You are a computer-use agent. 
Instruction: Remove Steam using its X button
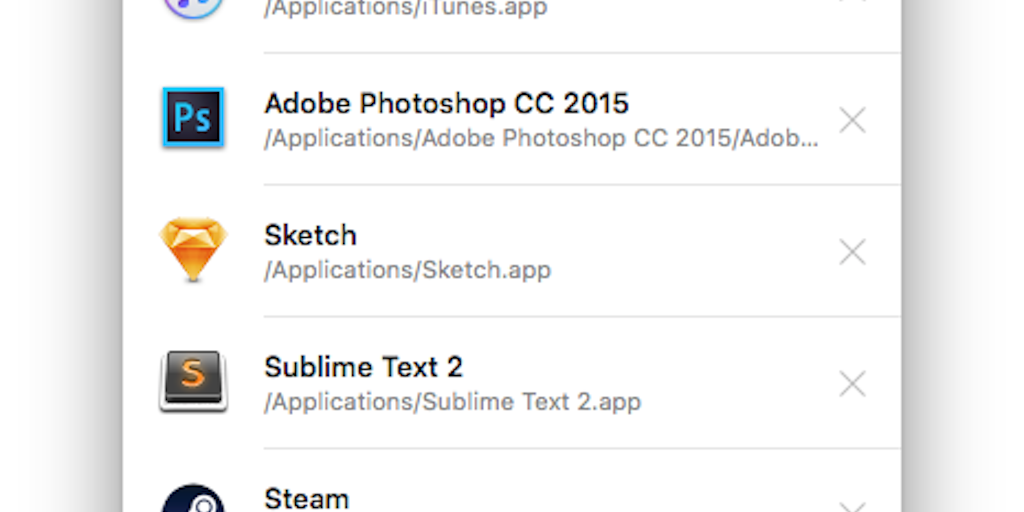(852, 507)
